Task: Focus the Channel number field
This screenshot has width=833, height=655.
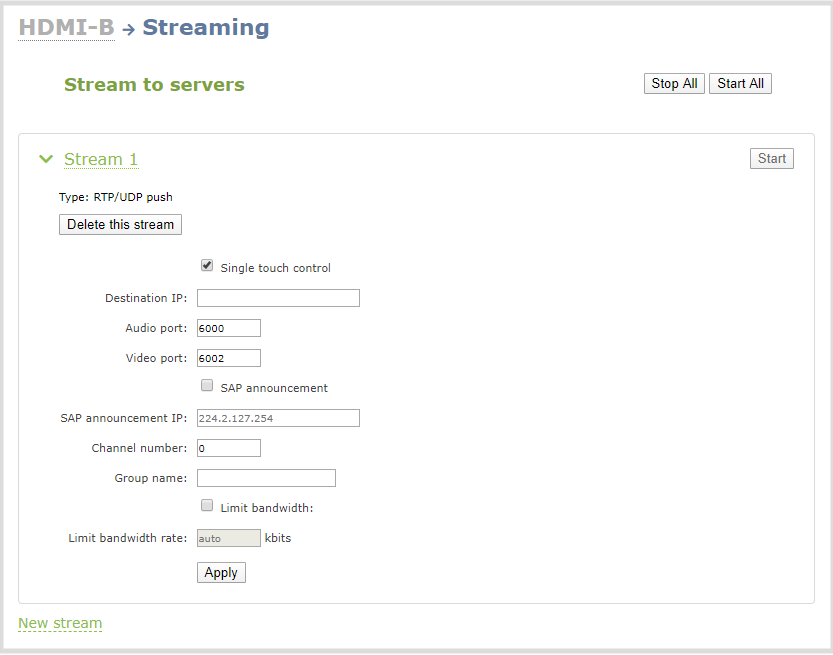Action: coord(229,448)
